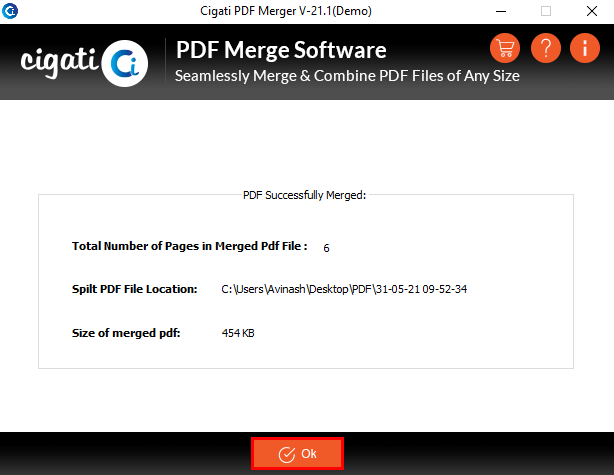Click the app icon in title bar
The image size is (614, 475).
click(x=10, y=11)
